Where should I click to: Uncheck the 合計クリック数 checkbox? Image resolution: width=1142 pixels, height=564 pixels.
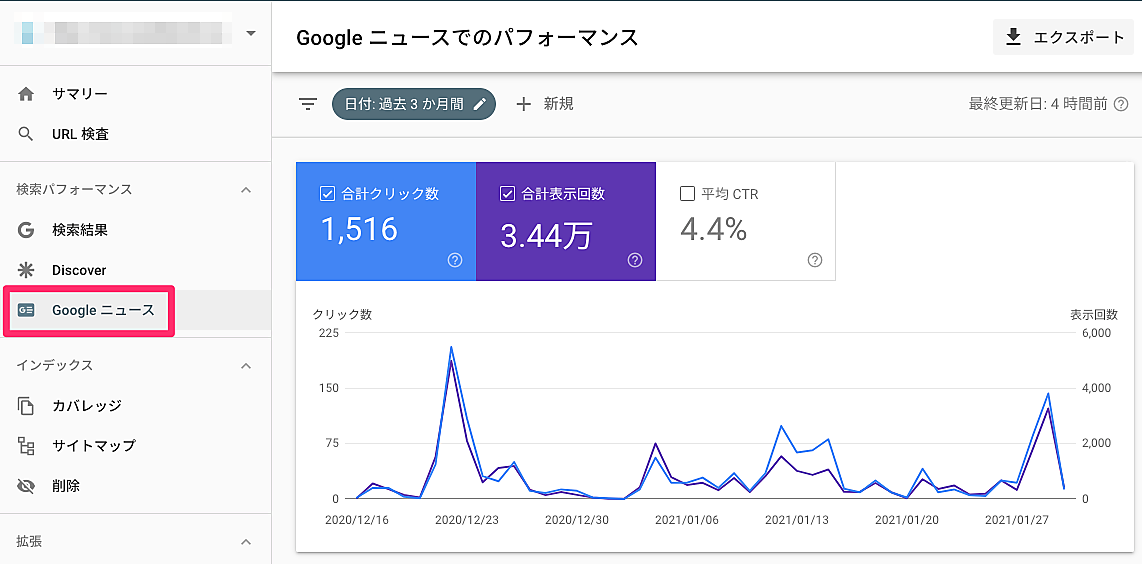click(x=327, y=194)
